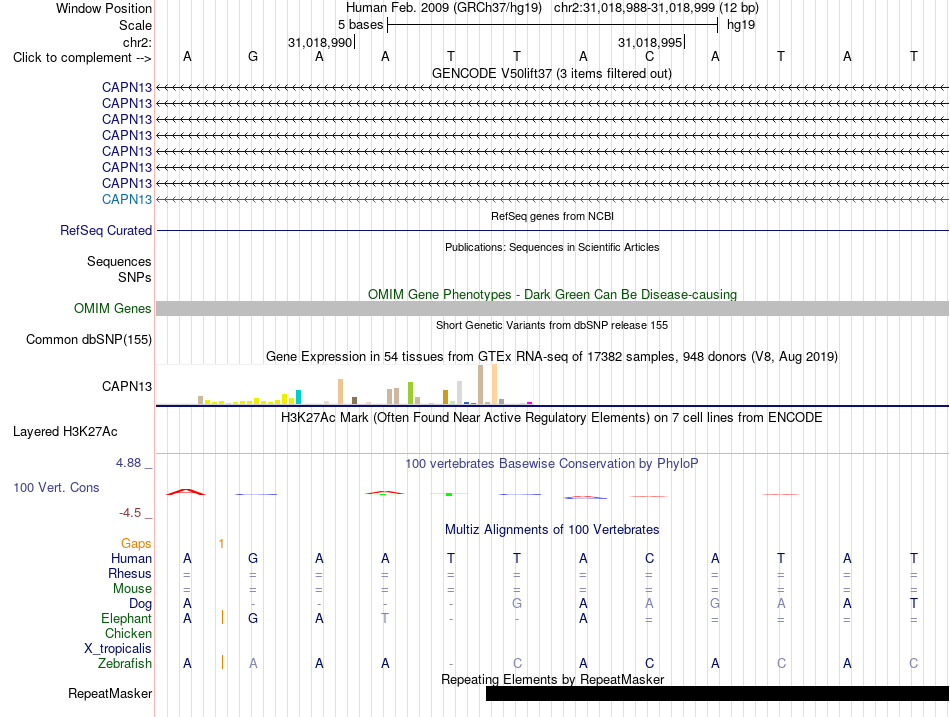Click the RepeatMasker track label
950x717 pixels.
tap(110, 693)
